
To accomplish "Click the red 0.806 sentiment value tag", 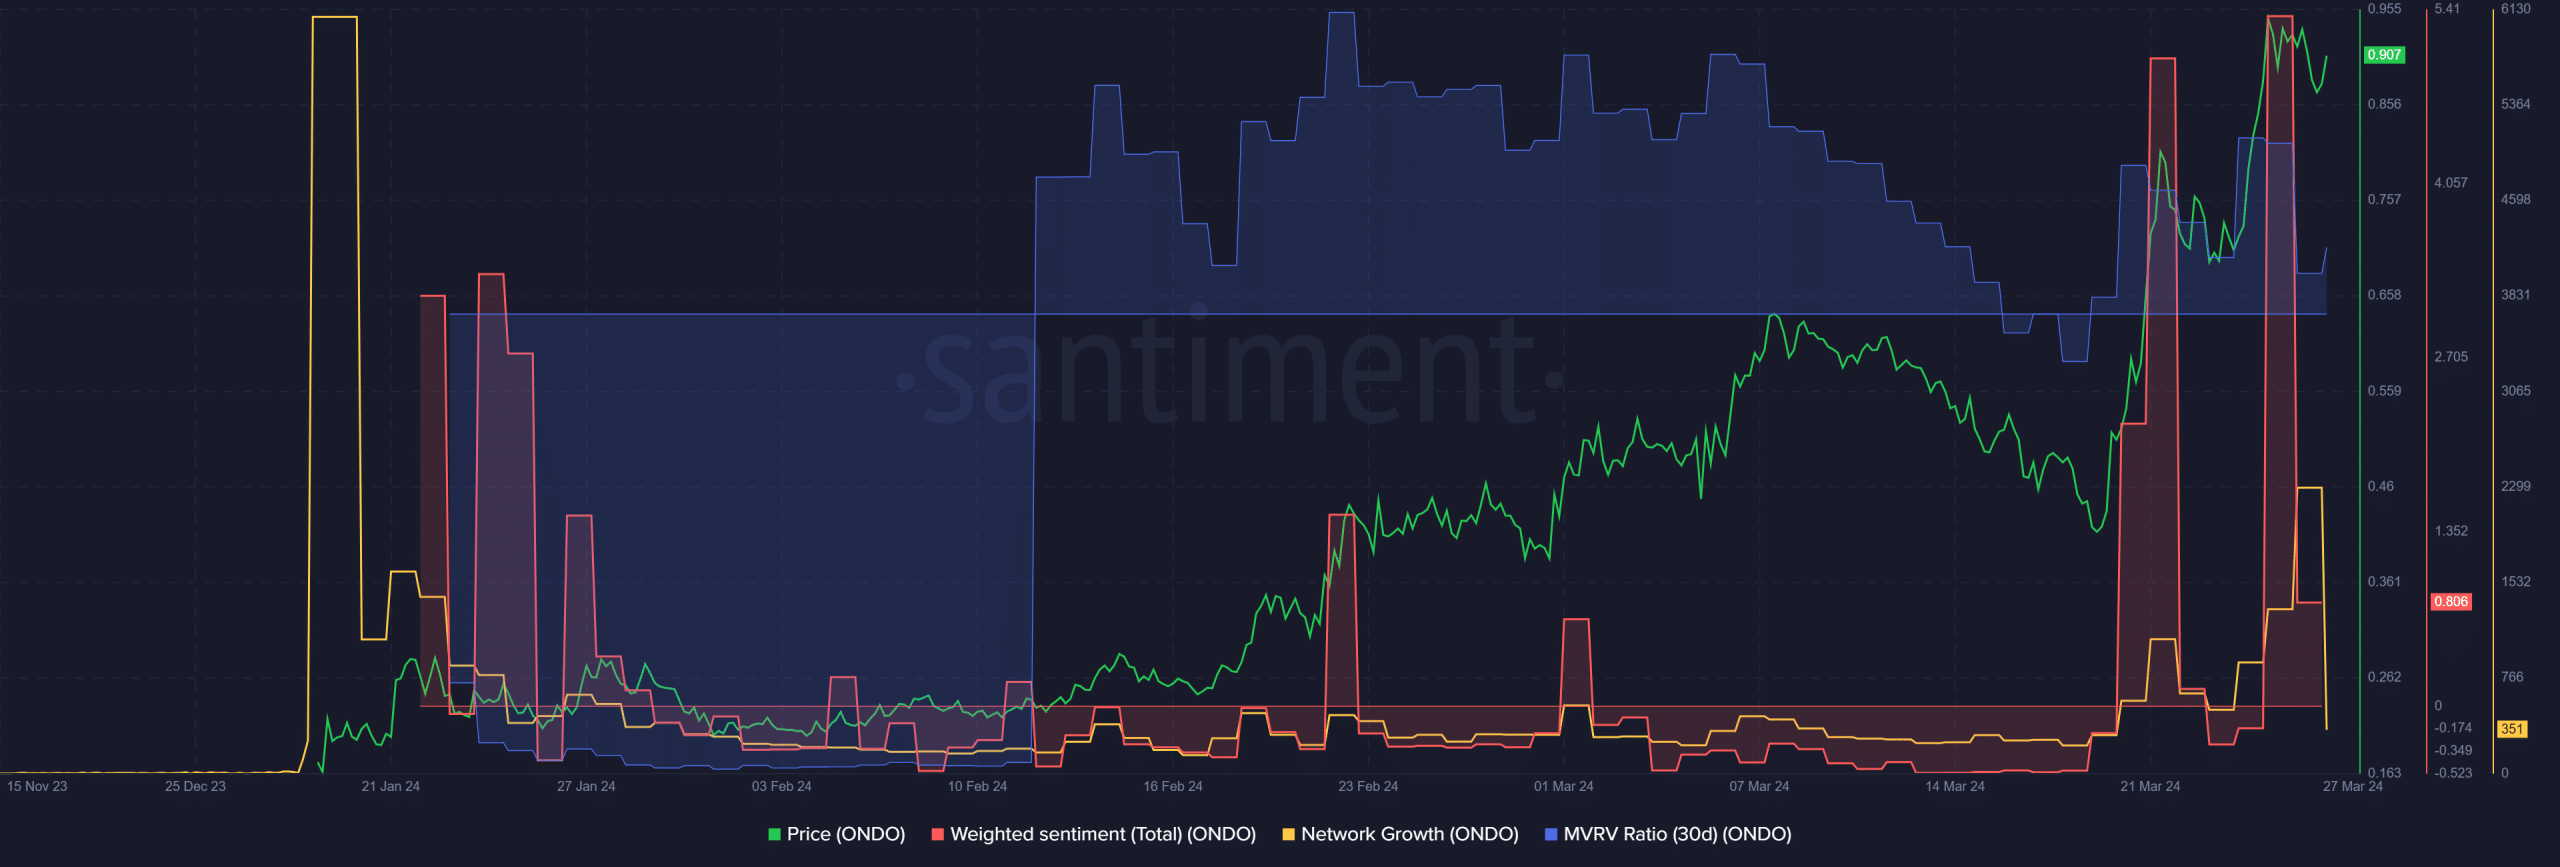I will pyautogui.click(x=2451, y=602).
